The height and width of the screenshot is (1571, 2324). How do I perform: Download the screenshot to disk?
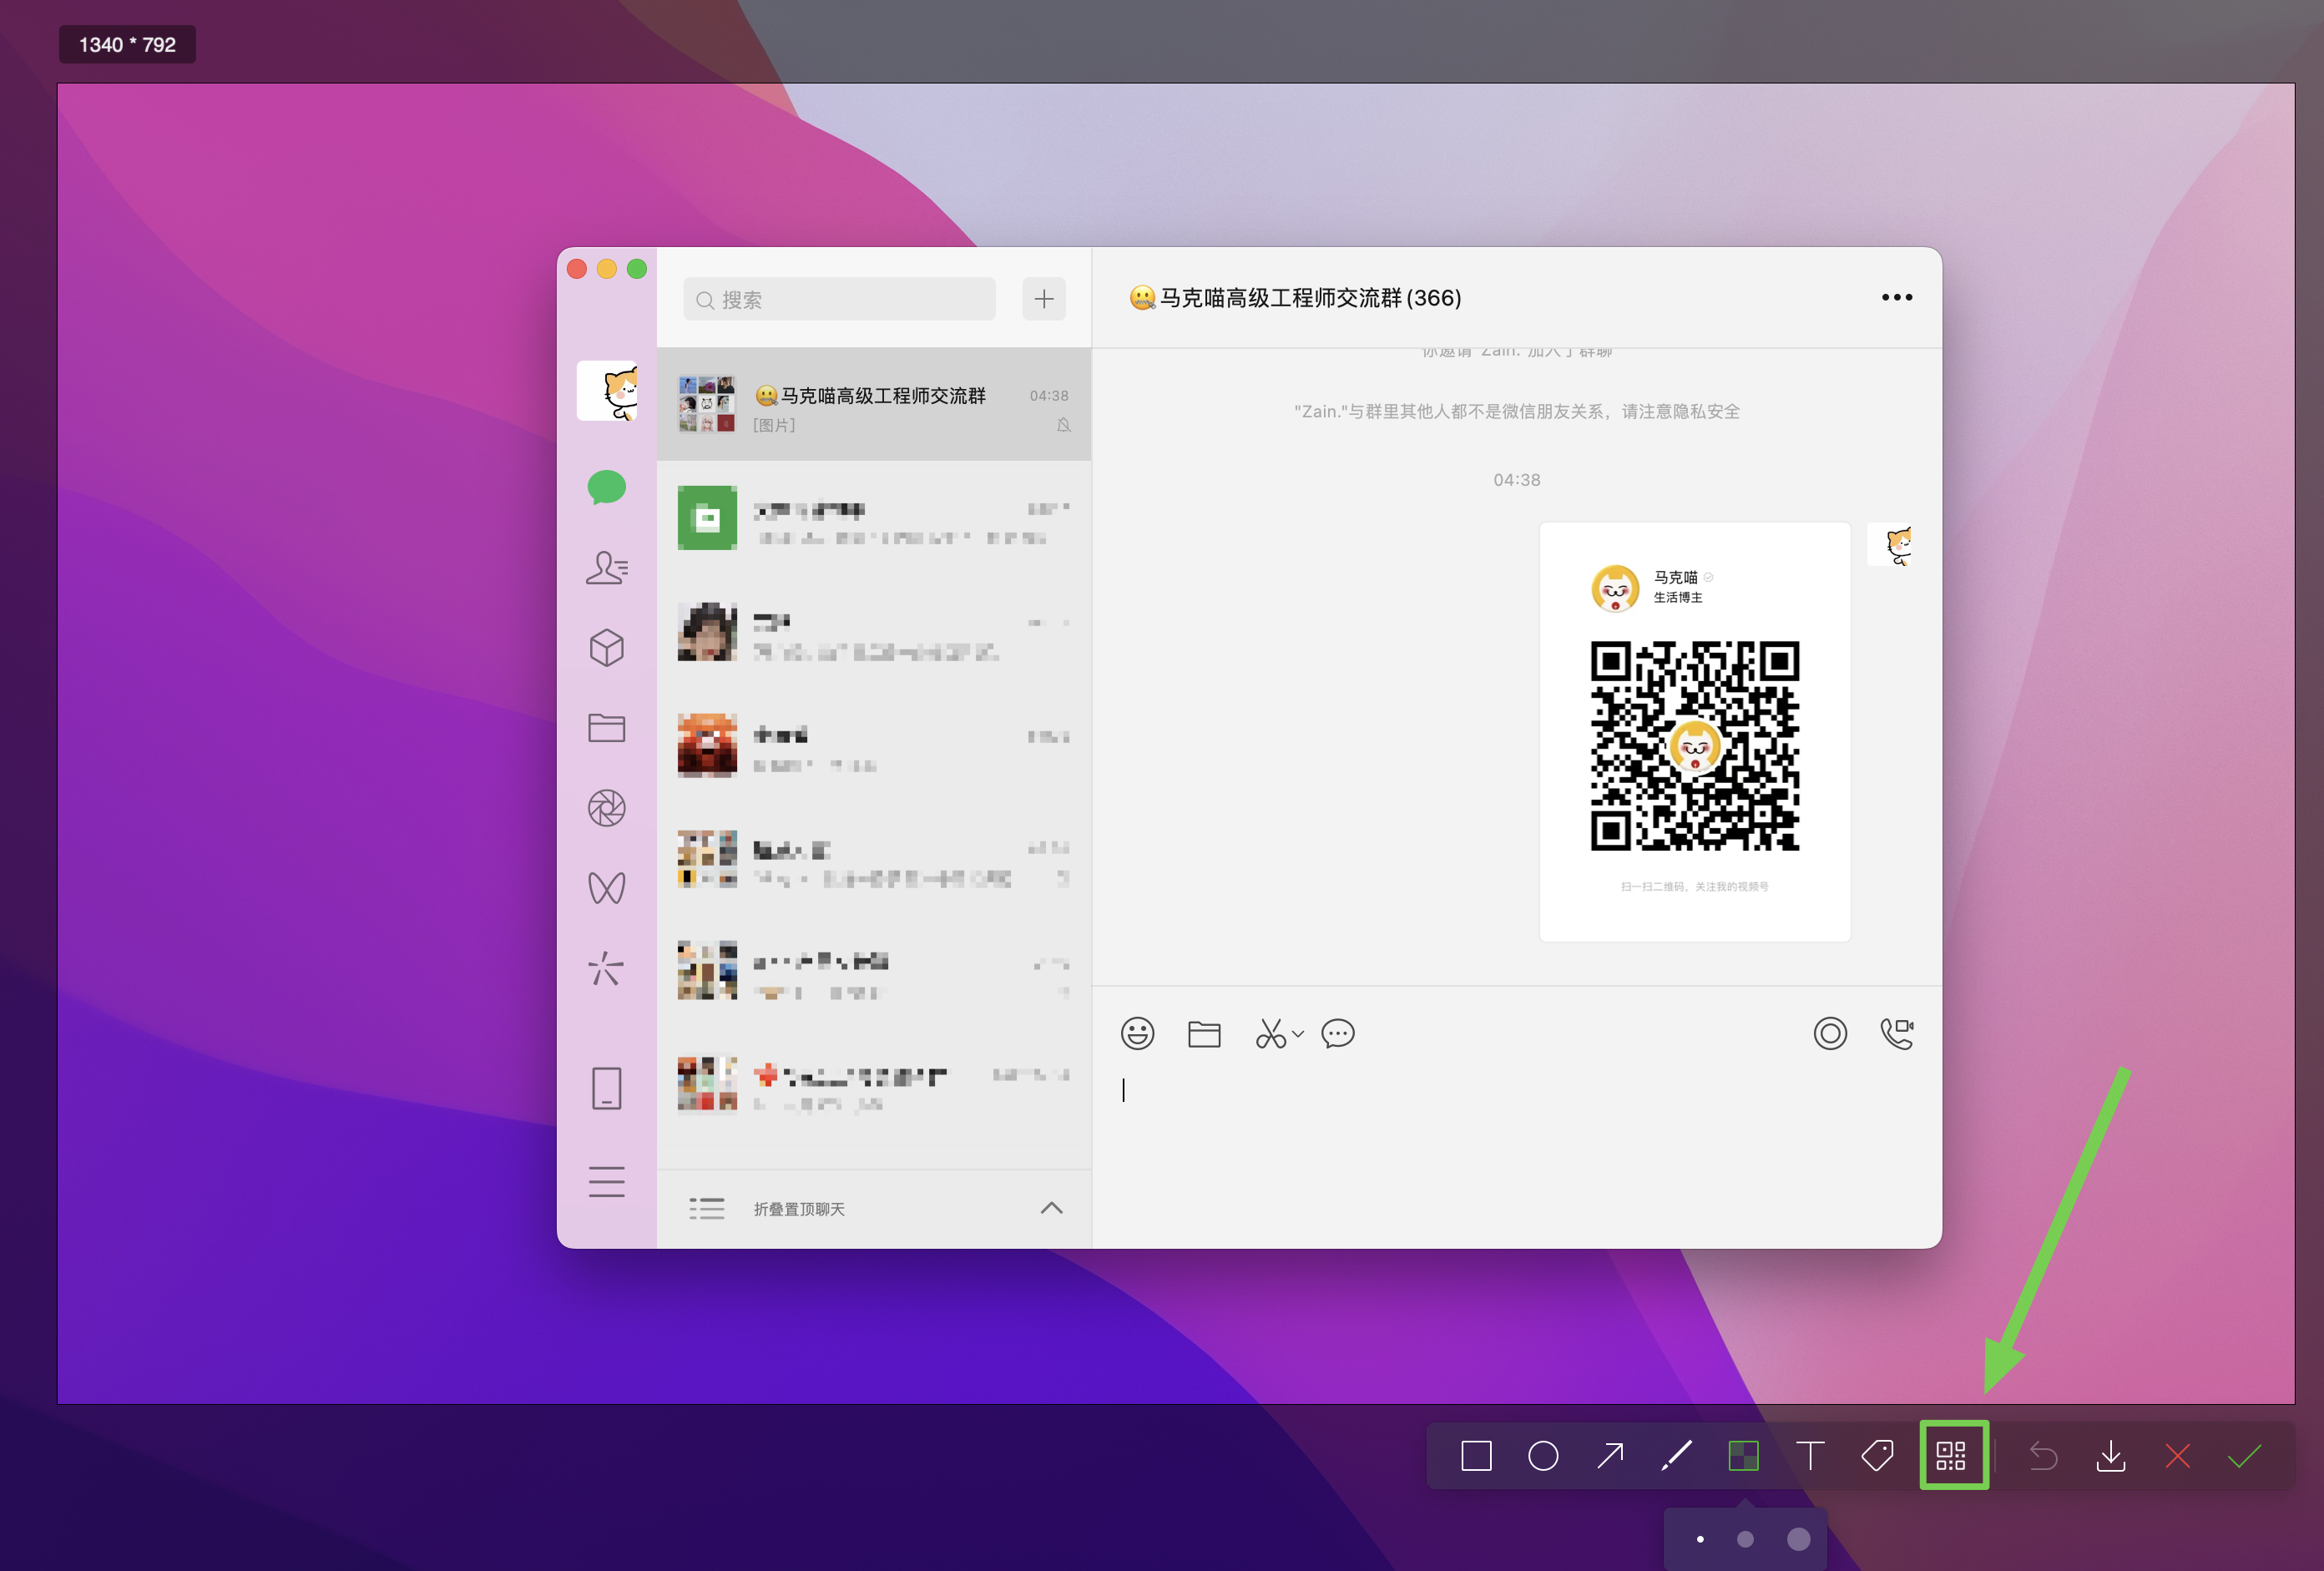point(2111,1456)
